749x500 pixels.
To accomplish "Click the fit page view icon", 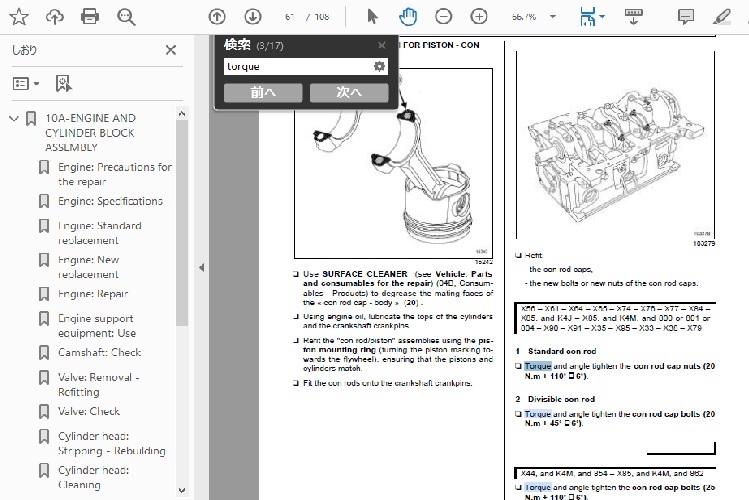I will 588,17.
